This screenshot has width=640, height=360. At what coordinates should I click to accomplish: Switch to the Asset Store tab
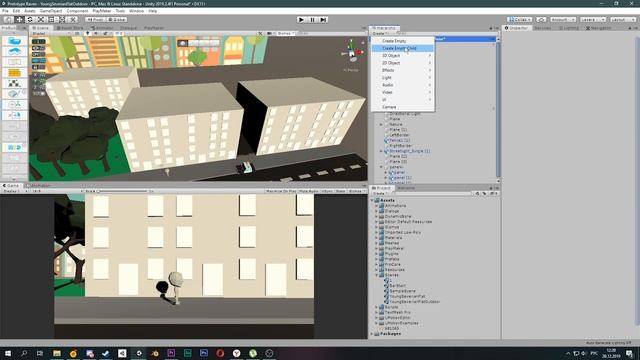[70, 28]
